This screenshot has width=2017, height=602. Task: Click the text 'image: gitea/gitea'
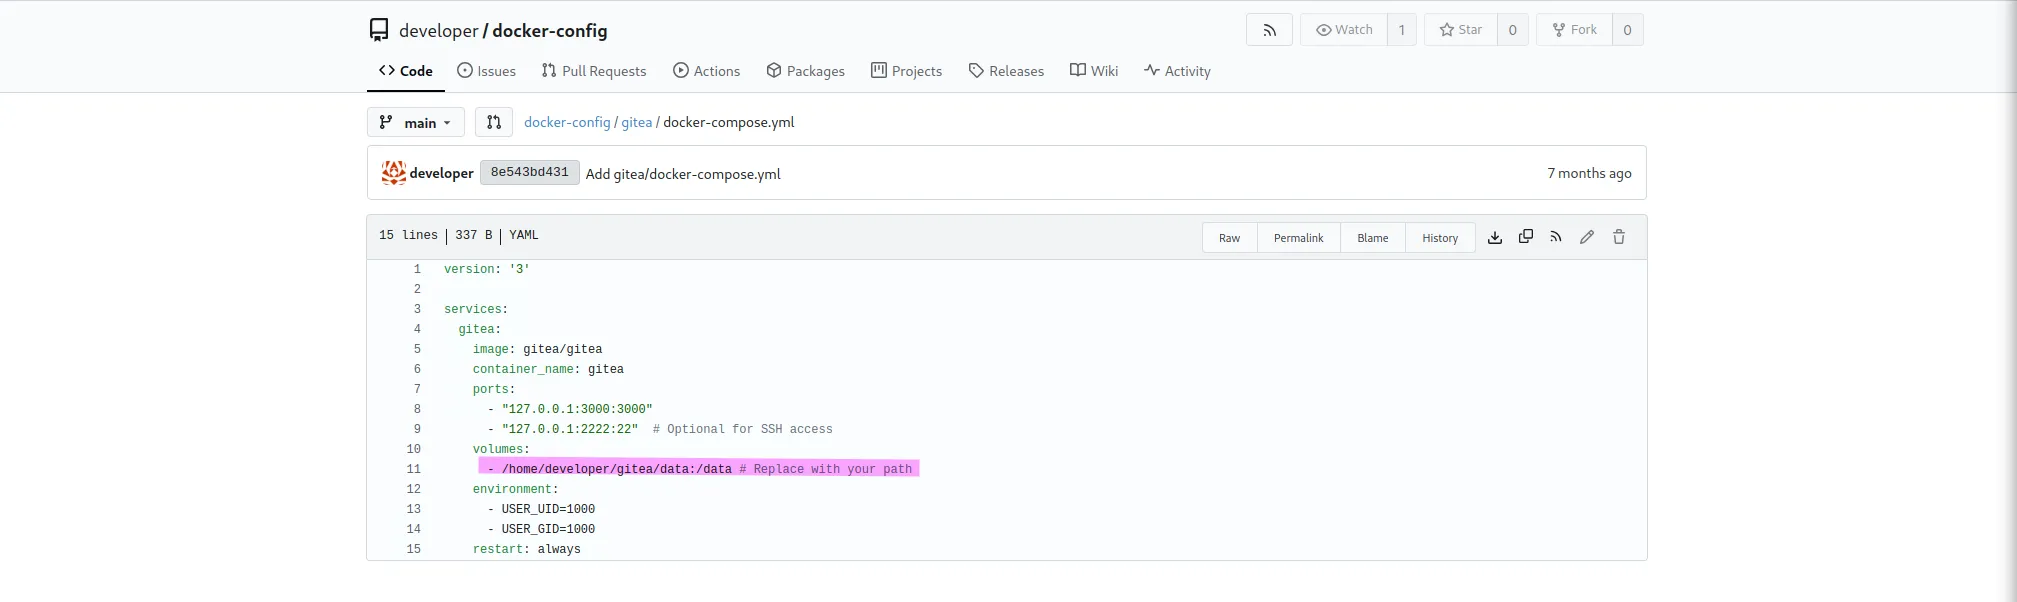point(537,349)
